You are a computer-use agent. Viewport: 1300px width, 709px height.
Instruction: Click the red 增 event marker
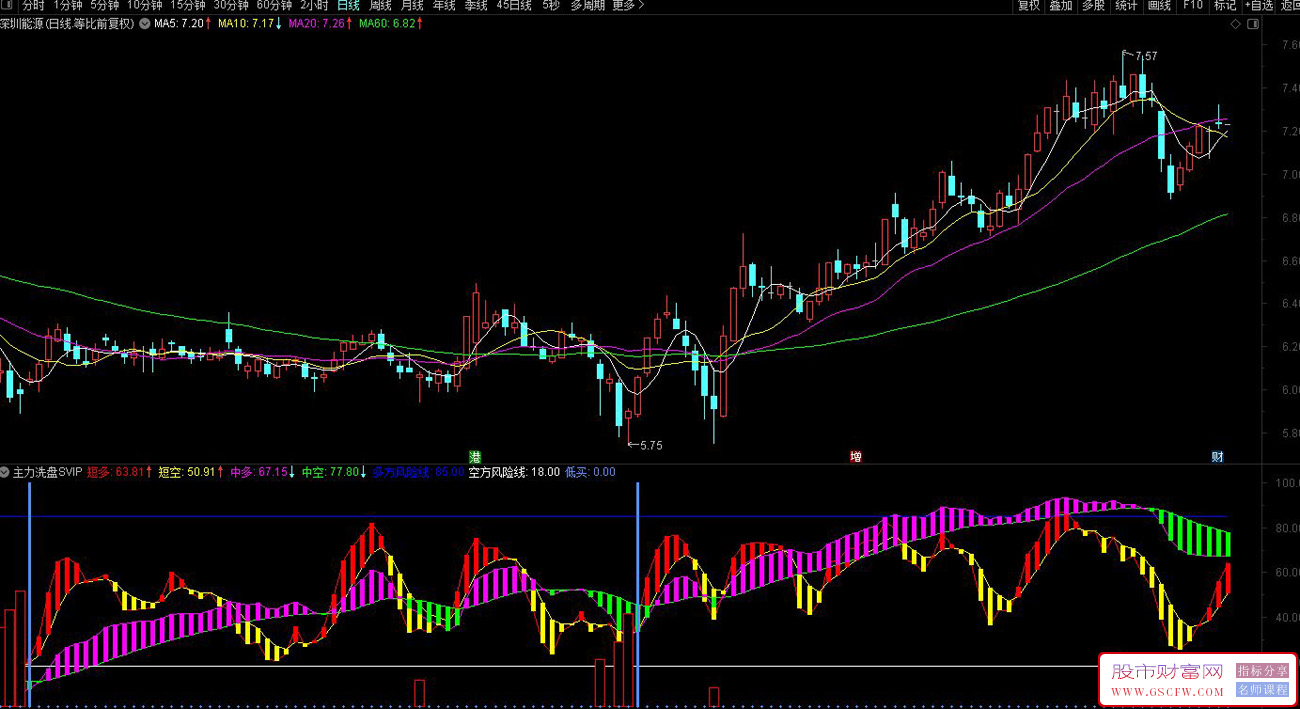click(856, 457)
